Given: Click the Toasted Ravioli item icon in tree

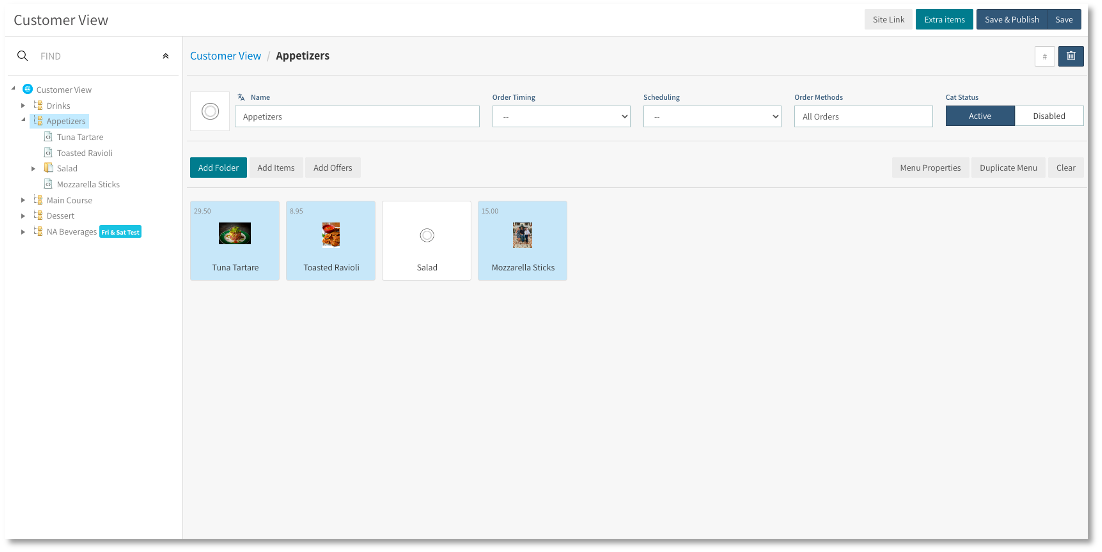Looking at the screenshot, I should coord(48,153).
